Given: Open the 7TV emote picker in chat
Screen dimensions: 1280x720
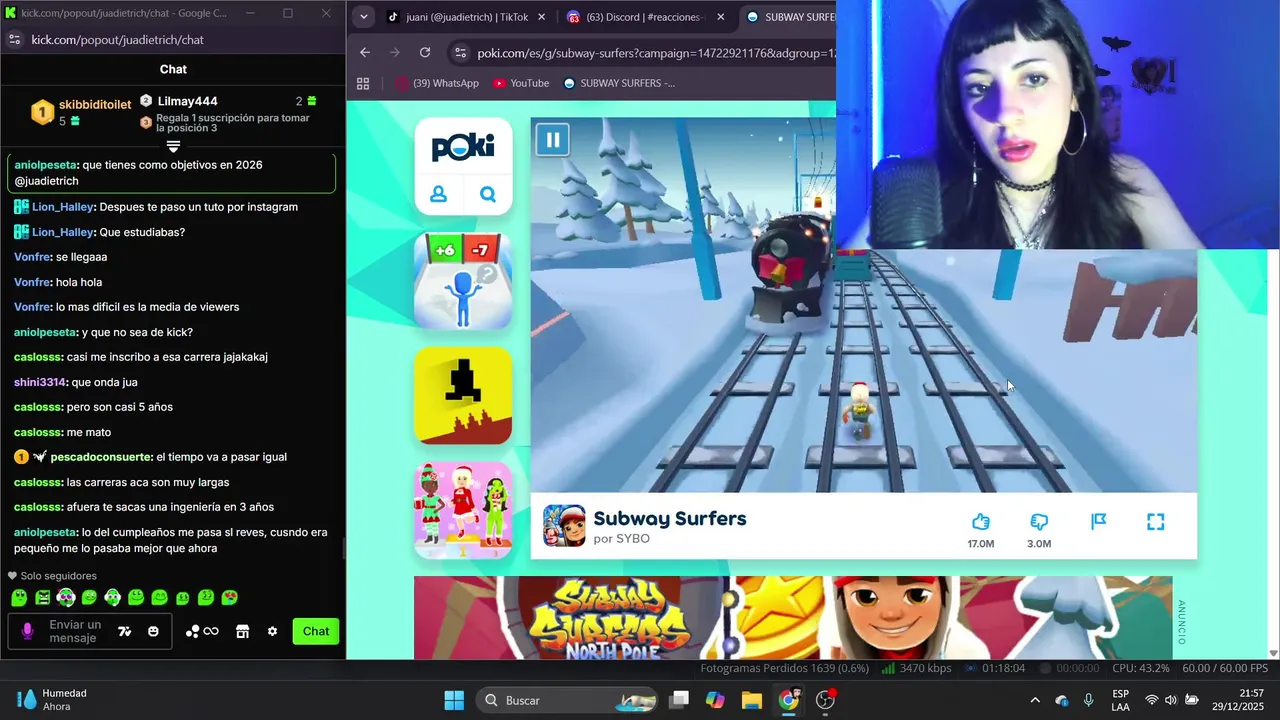Looking at the screenshot, I should pyautogui.click(x=124, y=631).
